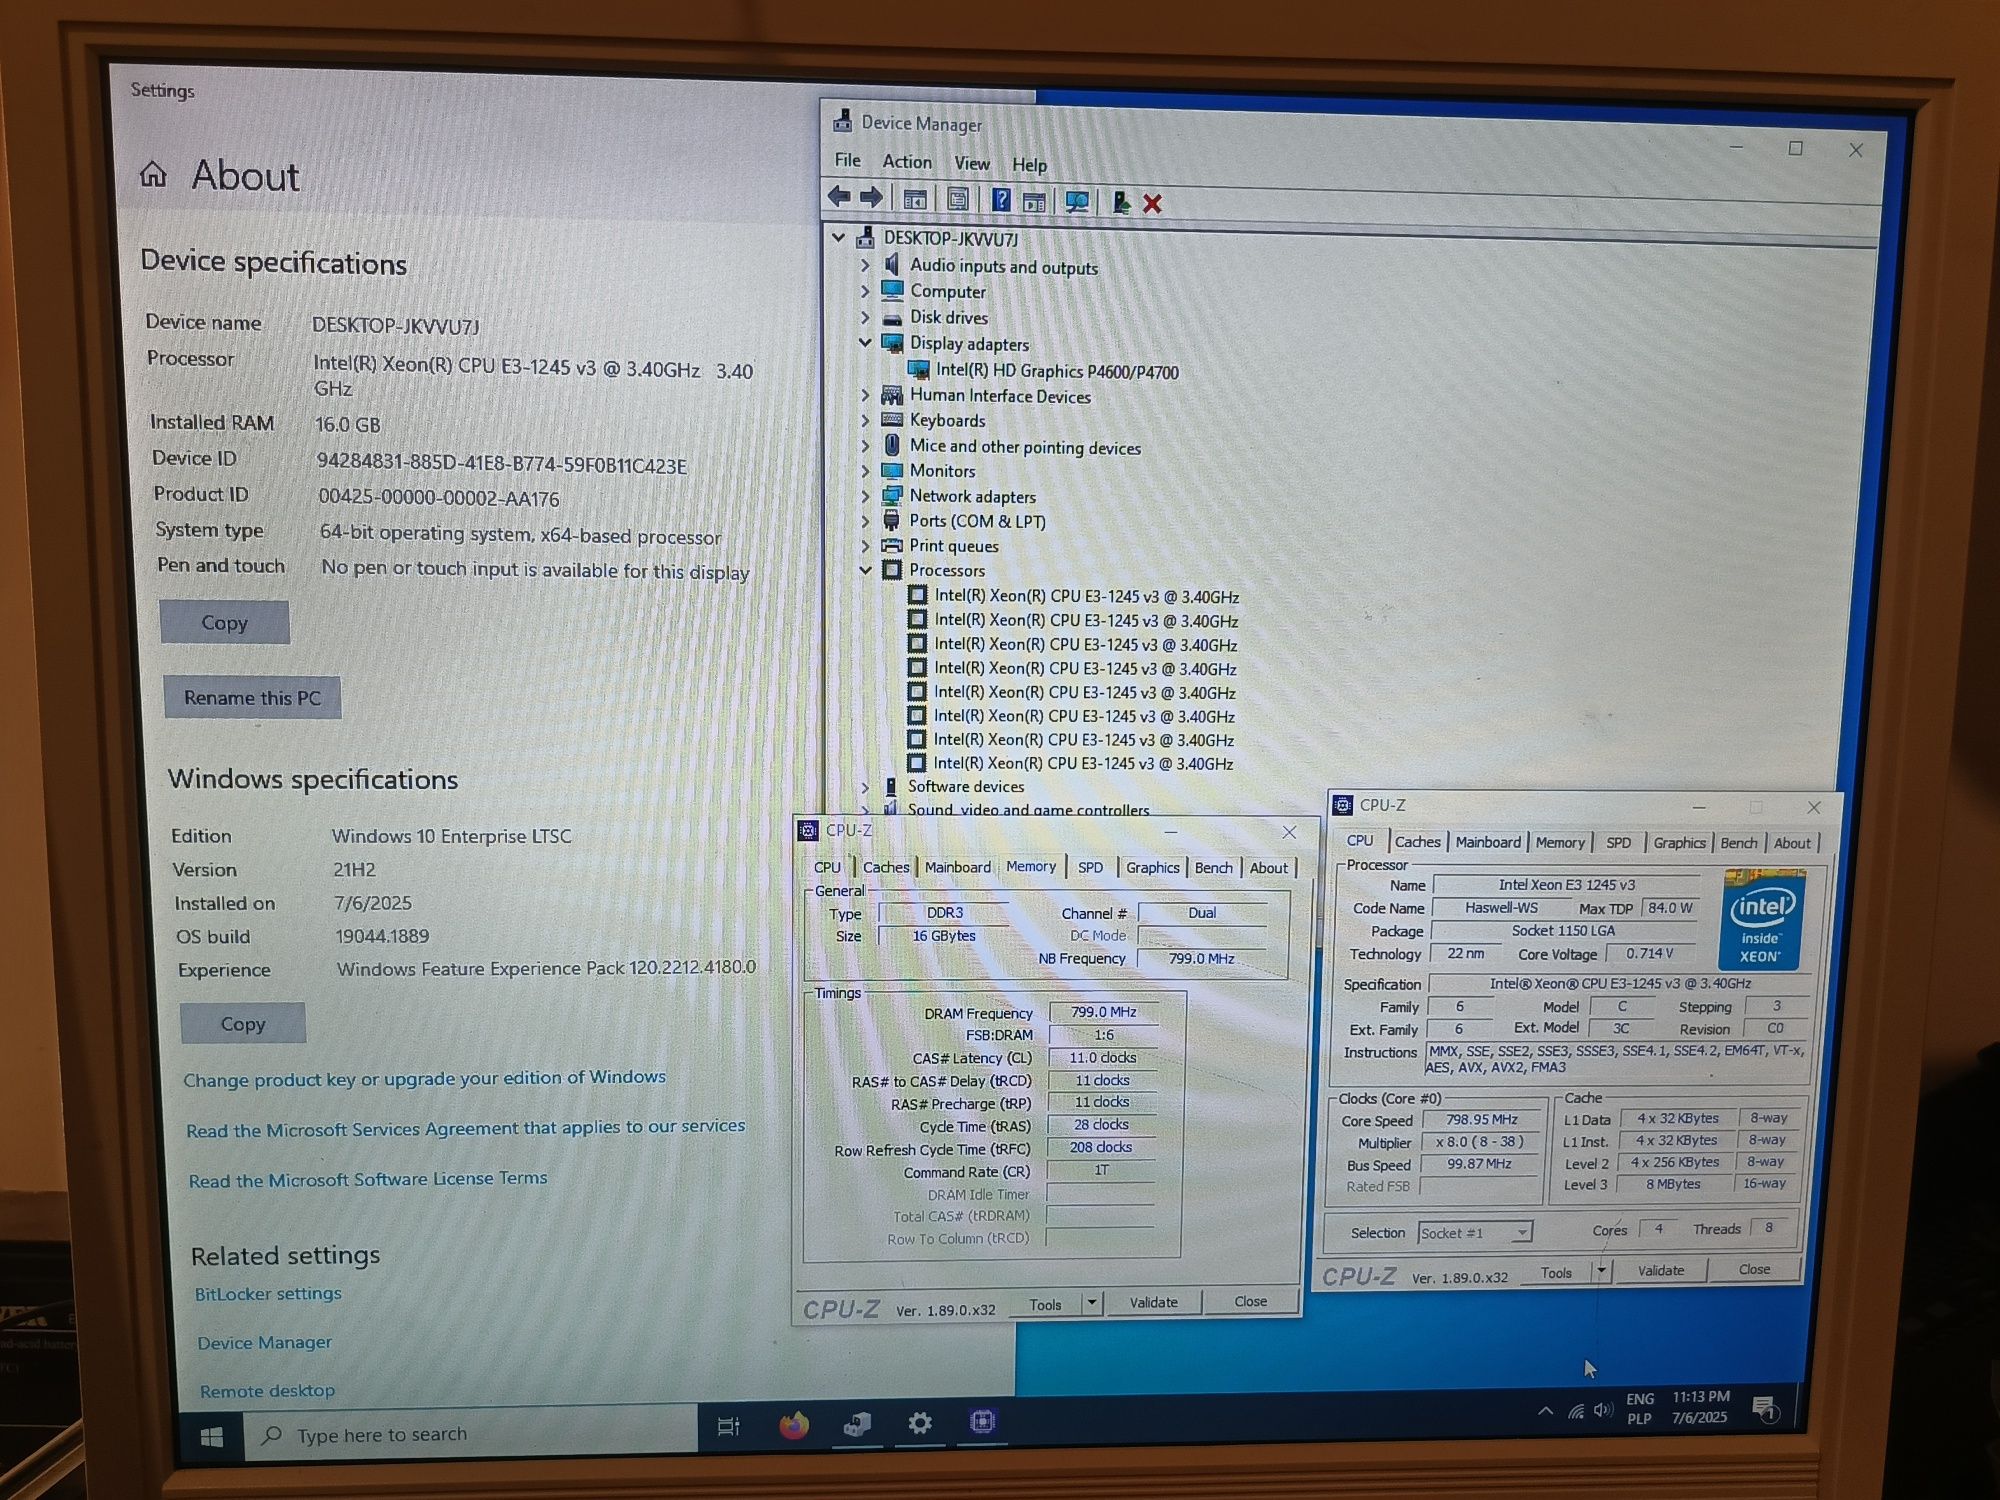Image resolution: width=2000 pixels, height=1500 pixels.
Task: Select Print queues in Device Manager
Action: pyautogui.click(x=954, y=545)
